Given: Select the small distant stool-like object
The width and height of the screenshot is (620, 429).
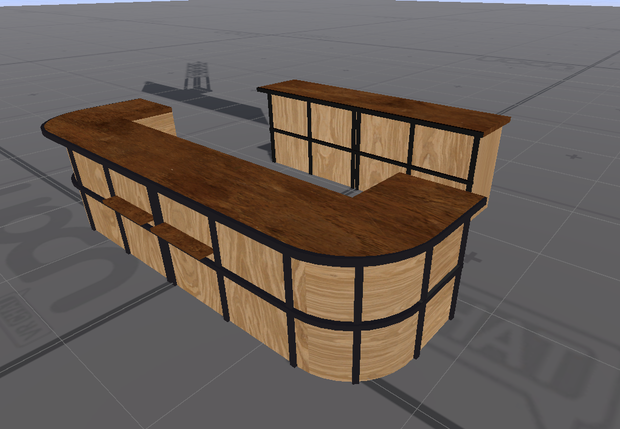Looking at the screenshot, I should click(x=197, y=76).
